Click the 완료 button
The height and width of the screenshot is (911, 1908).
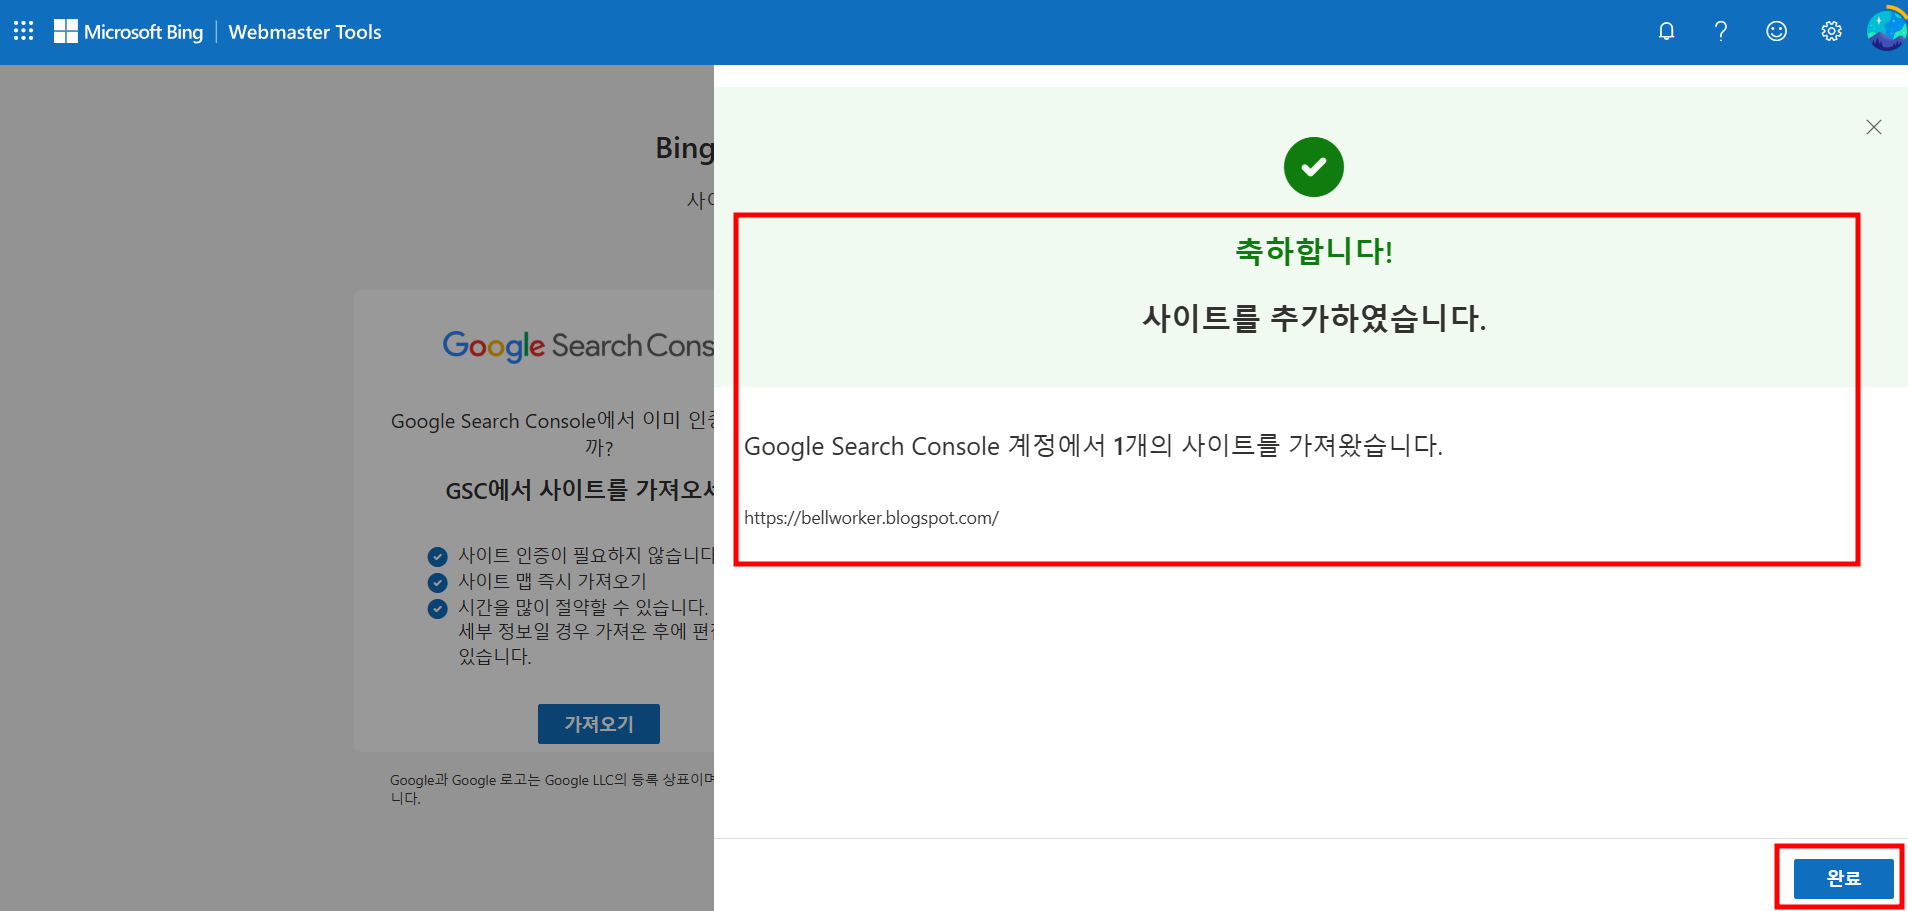pyautogui.click(x=1843, y=878)
